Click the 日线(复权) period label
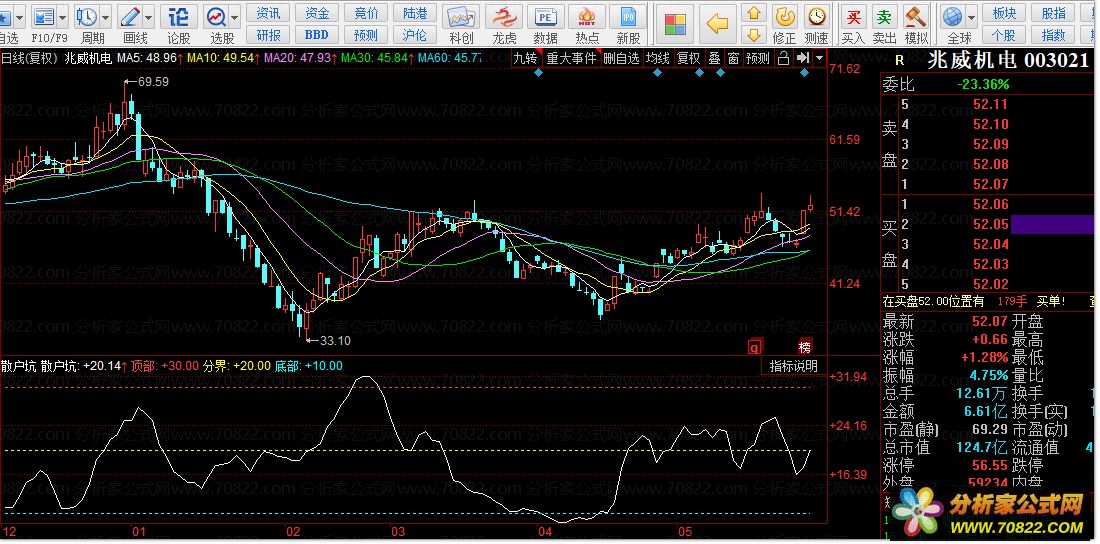 (29, 58)
